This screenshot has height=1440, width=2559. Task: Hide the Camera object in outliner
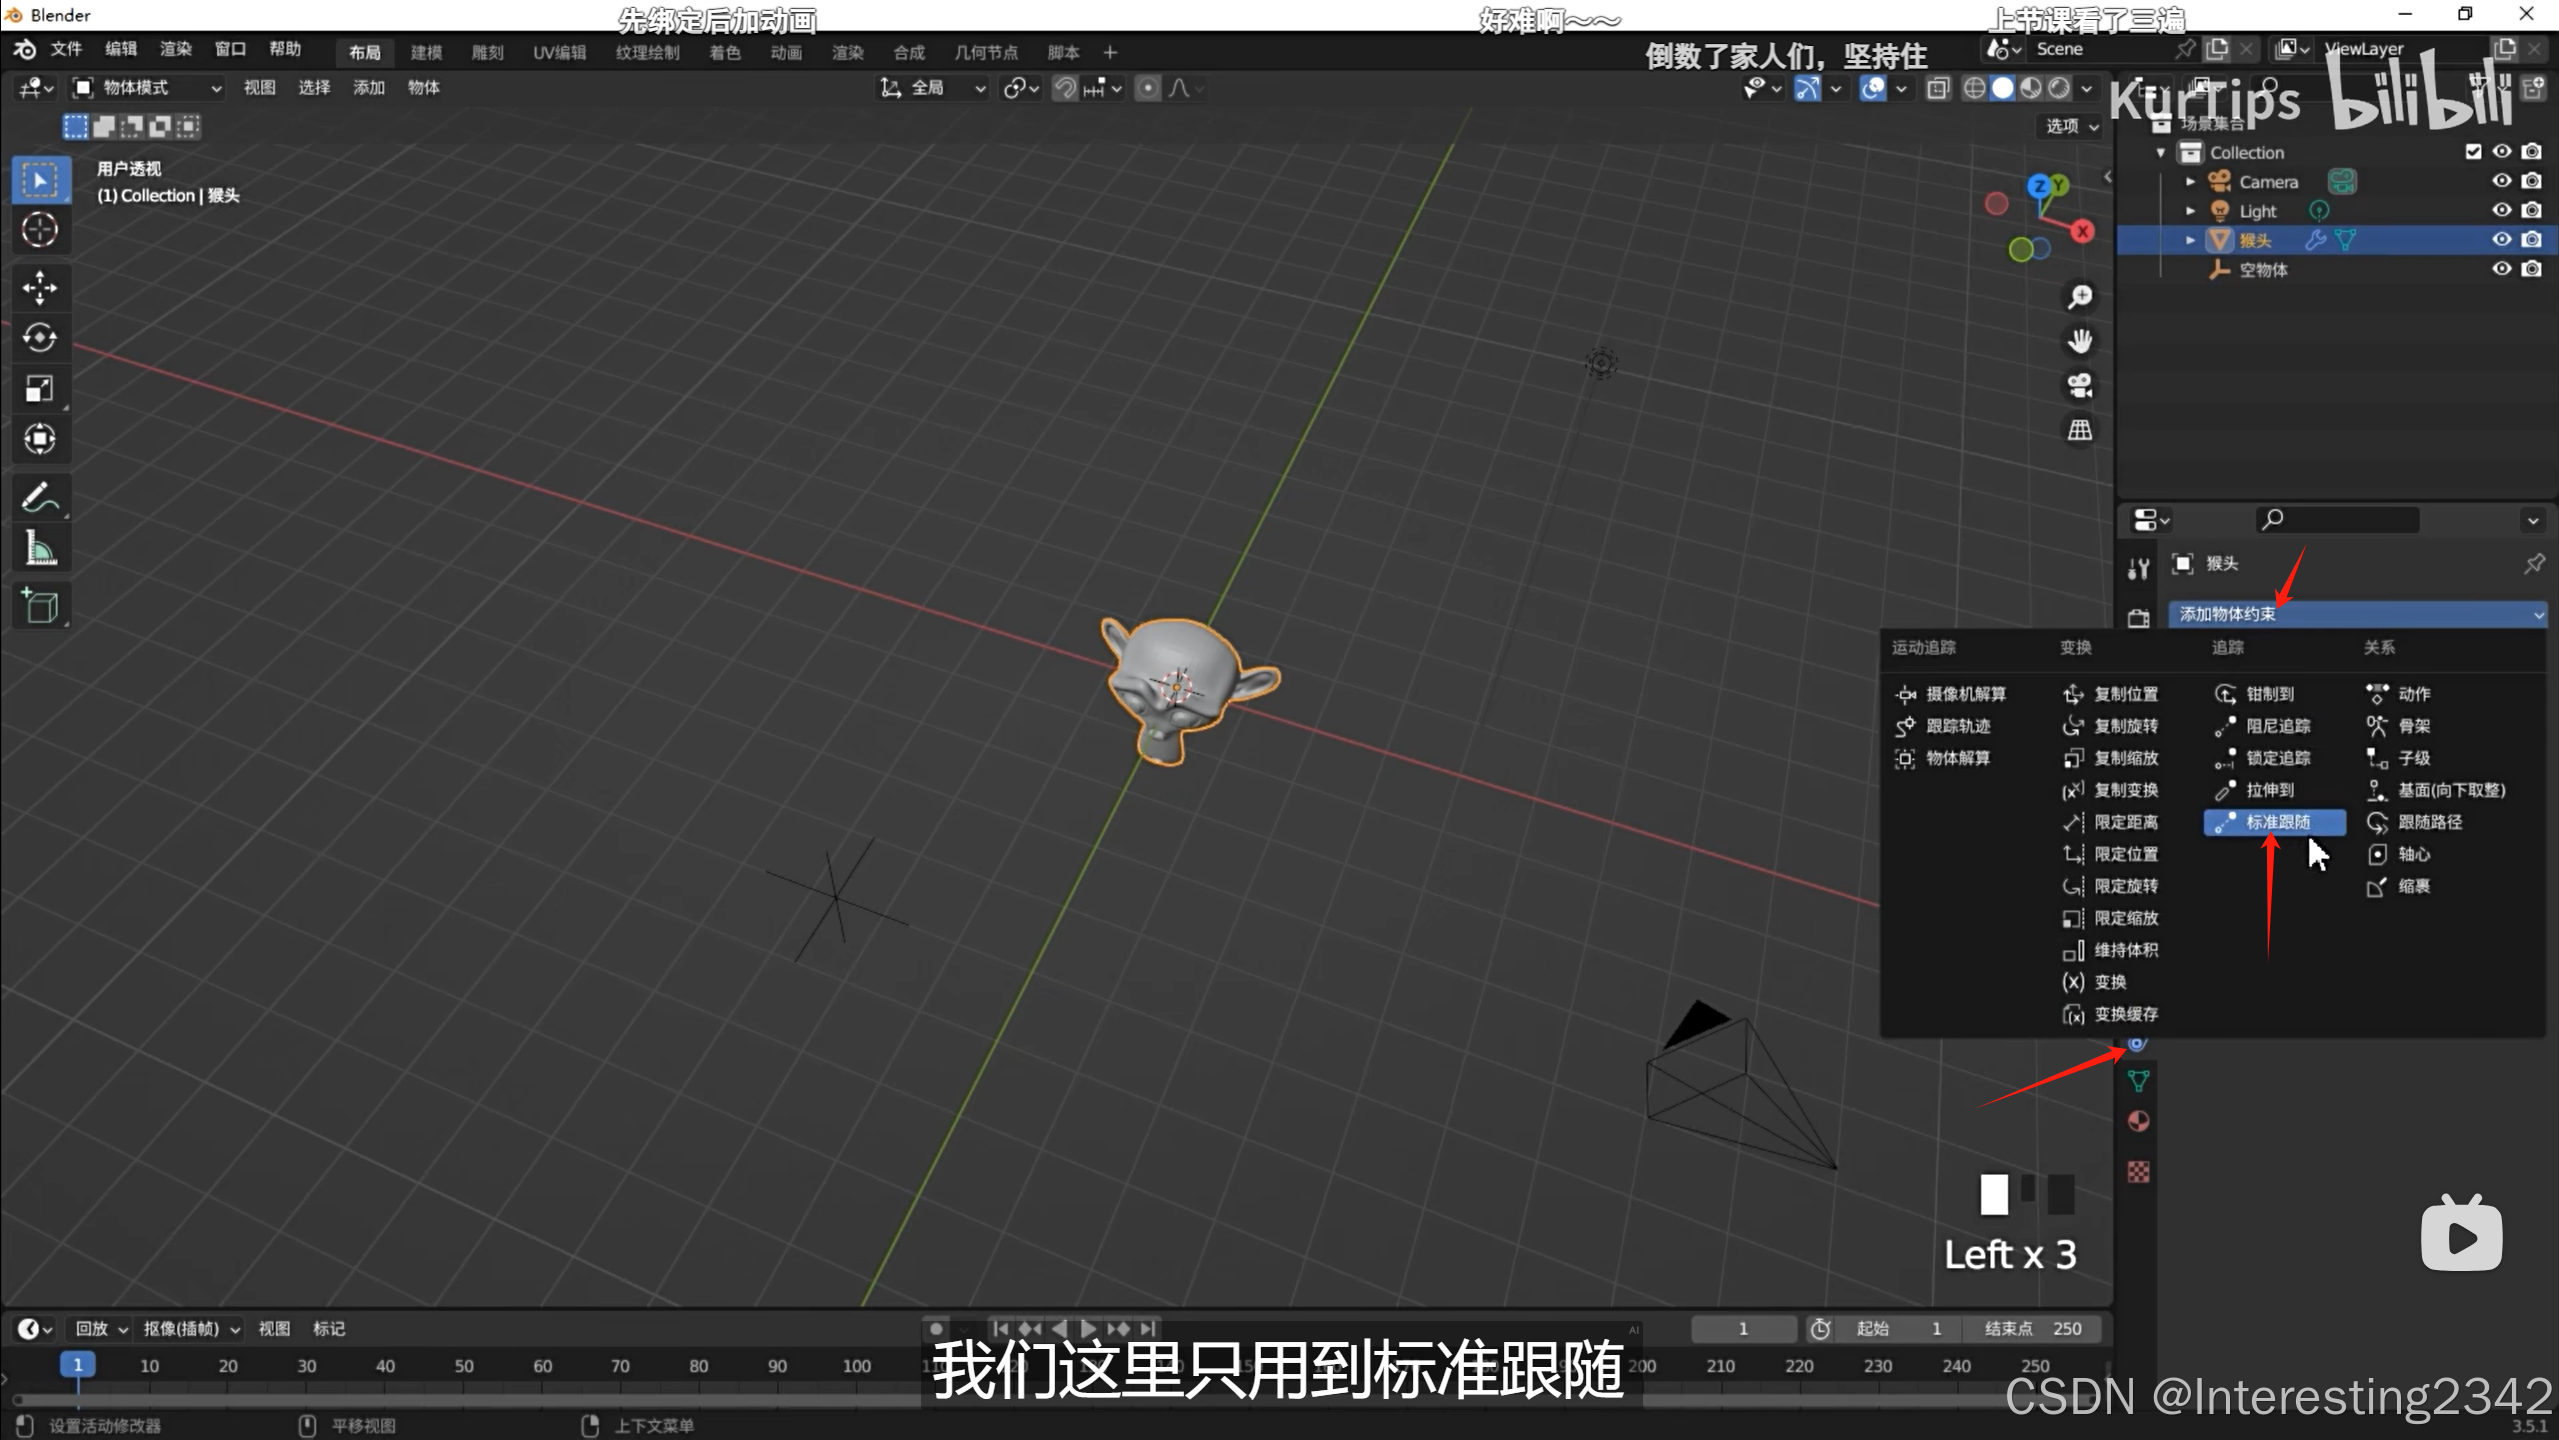tap(2501, 181)
